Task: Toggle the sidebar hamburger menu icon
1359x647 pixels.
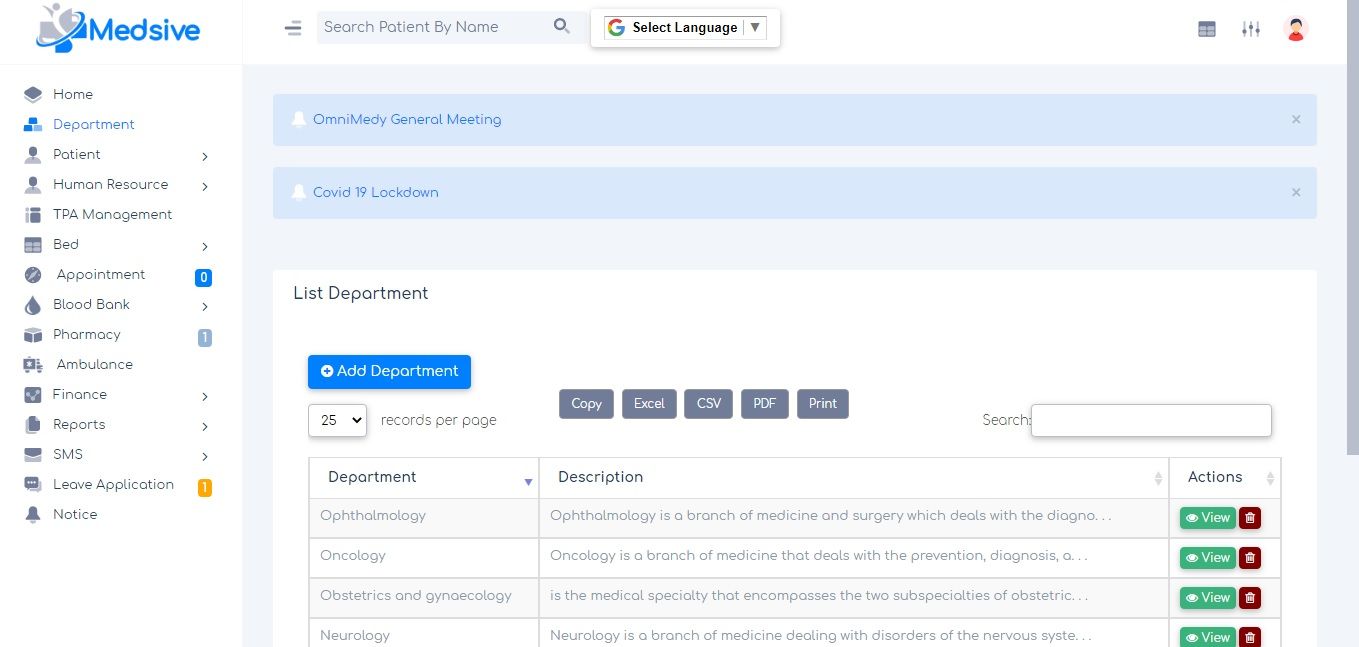Action: click(293, 28)
